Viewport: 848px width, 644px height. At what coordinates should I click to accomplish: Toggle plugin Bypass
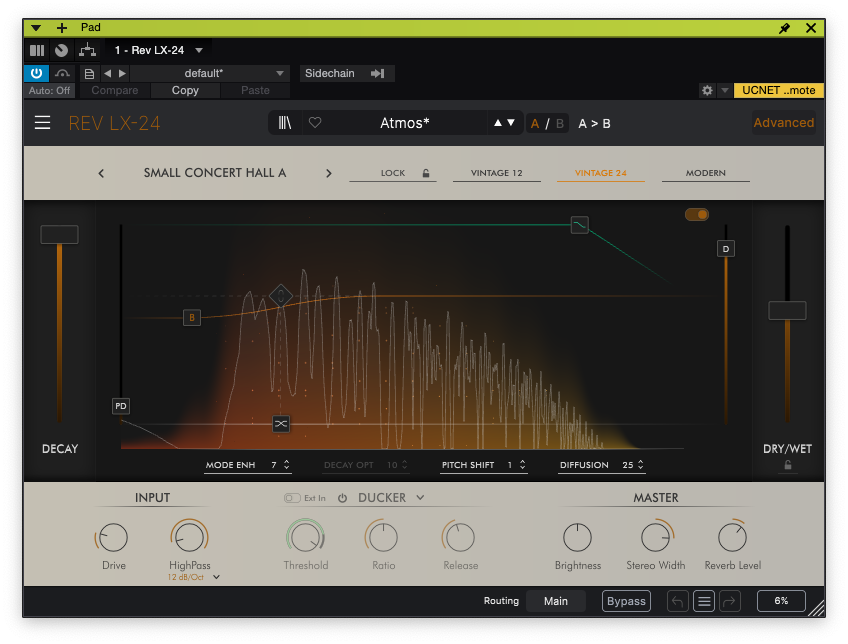(x=626, y=601)
